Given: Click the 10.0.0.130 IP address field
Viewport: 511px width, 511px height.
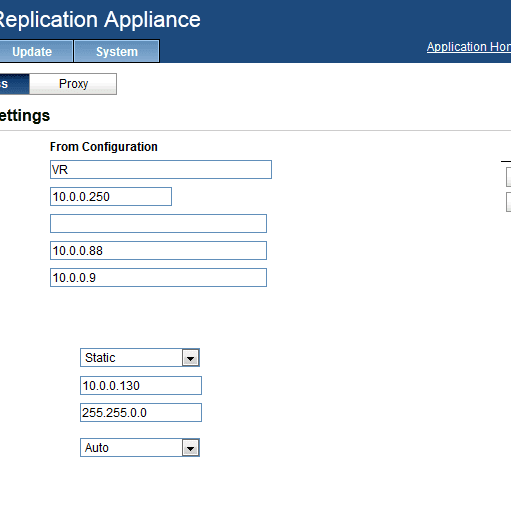Looking at the screenshot, I should (141, 385).
